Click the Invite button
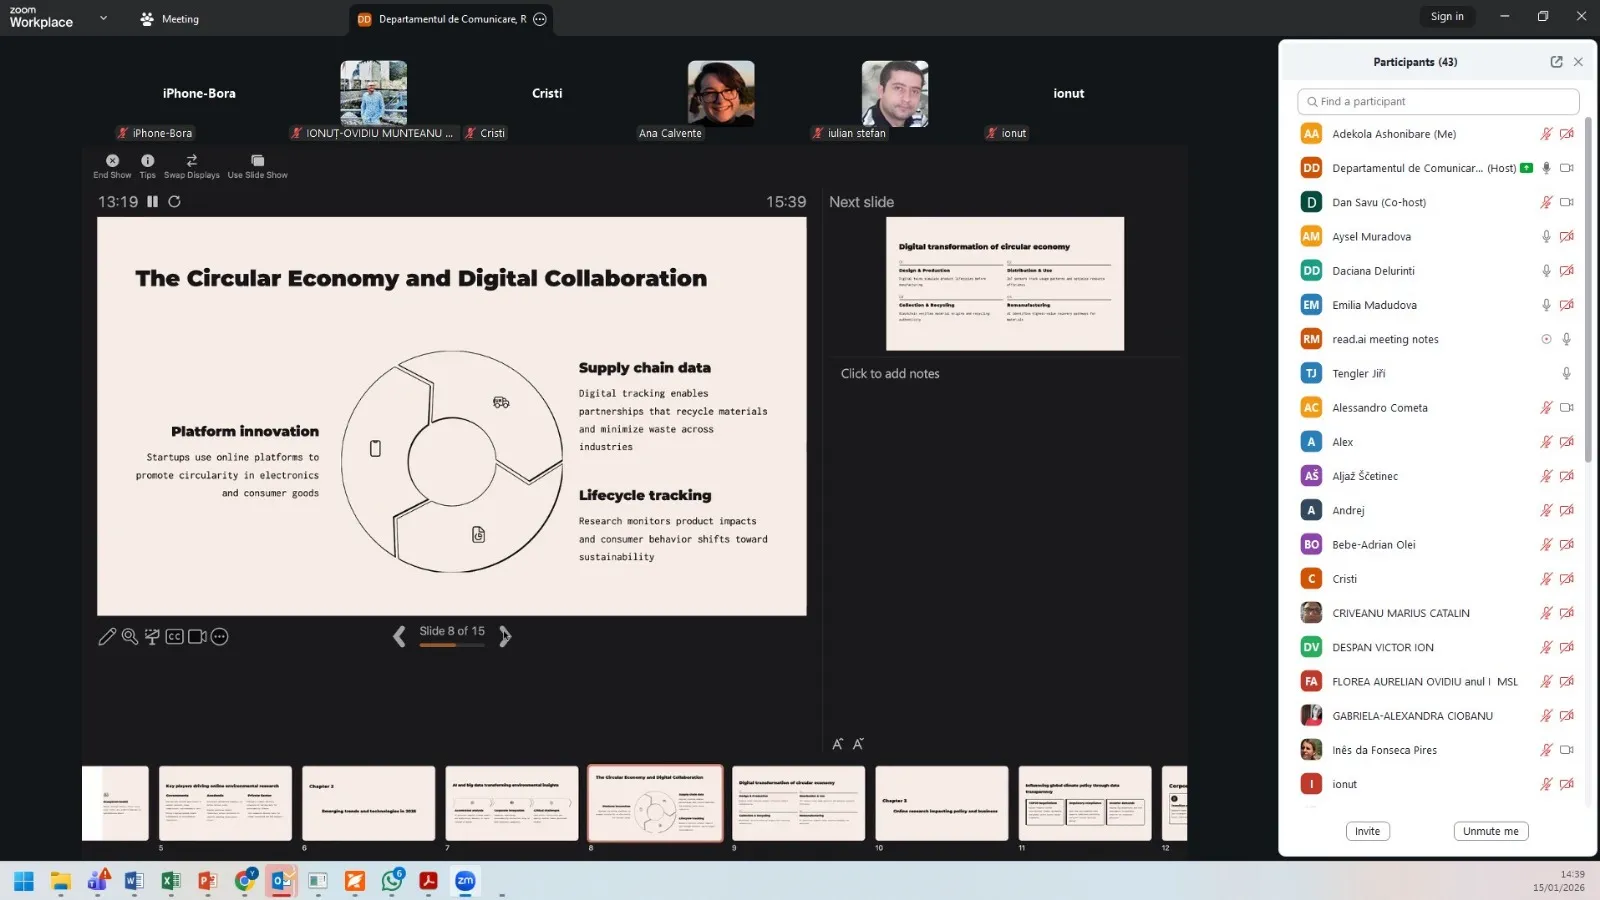Image resolution: width=1600 pixels, height=900 pixels. [x=1367, y=831]
